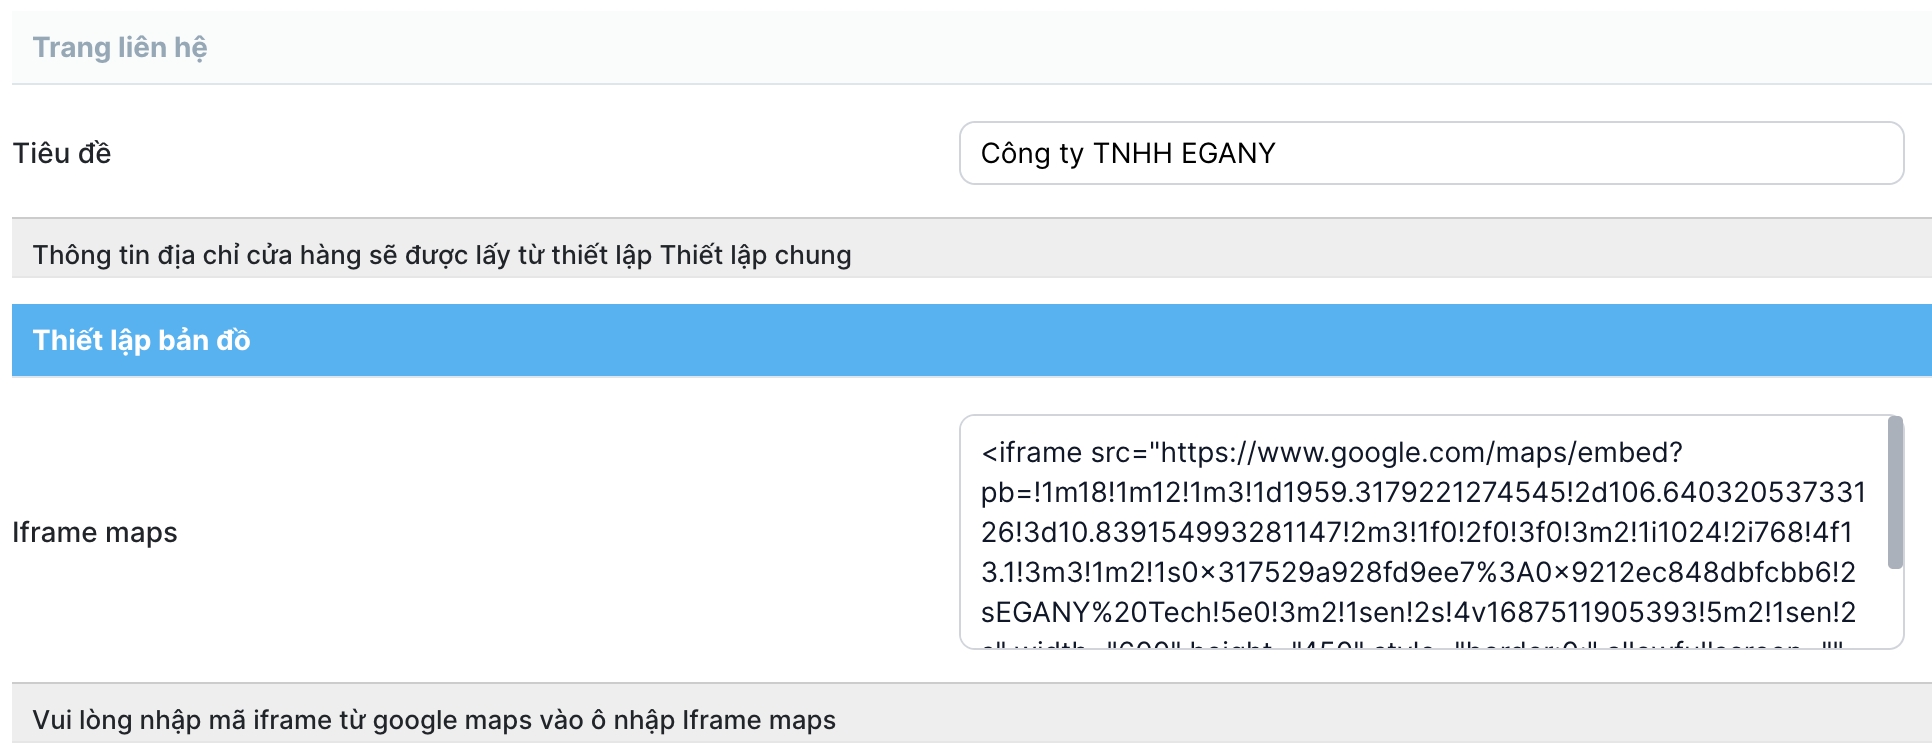
Task: Click the line starting with '26!3d10.839'
Action: point(1416,532)
